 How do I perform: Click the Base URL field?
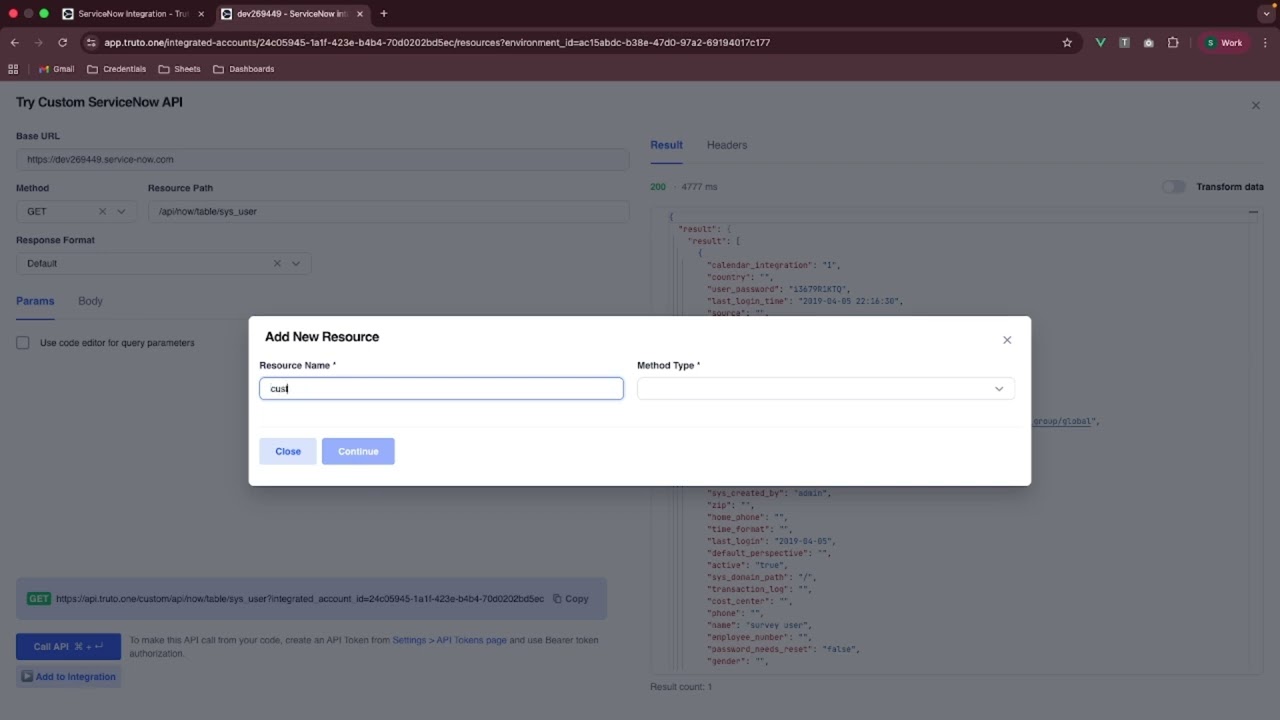pos(322,159)
